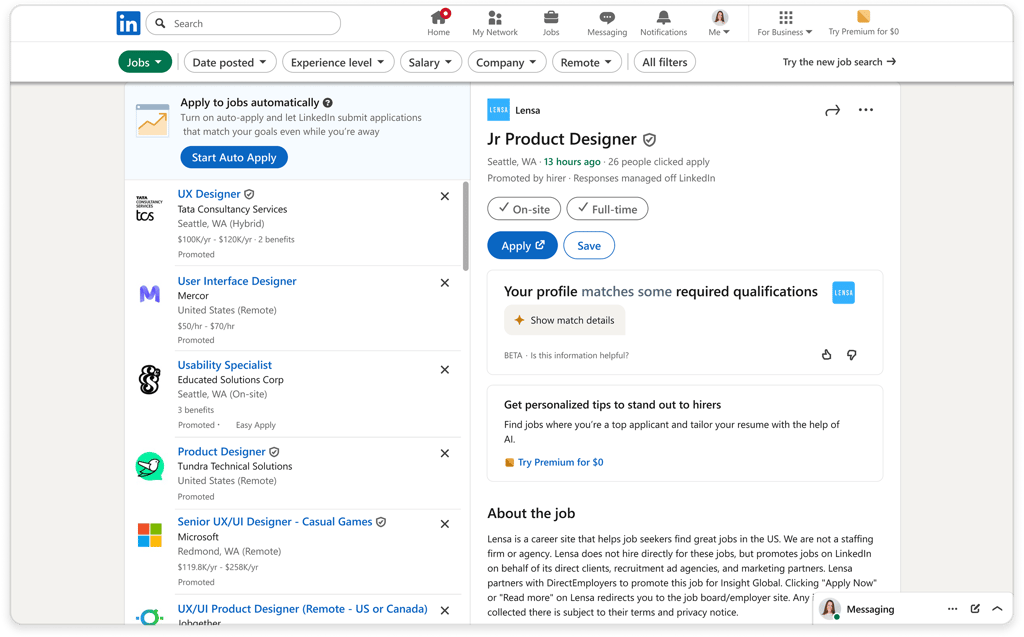The width and height of the screenshot is (1024, 637).
Task: Click the Me profile avatar
Action: click(x=720, y=18)
